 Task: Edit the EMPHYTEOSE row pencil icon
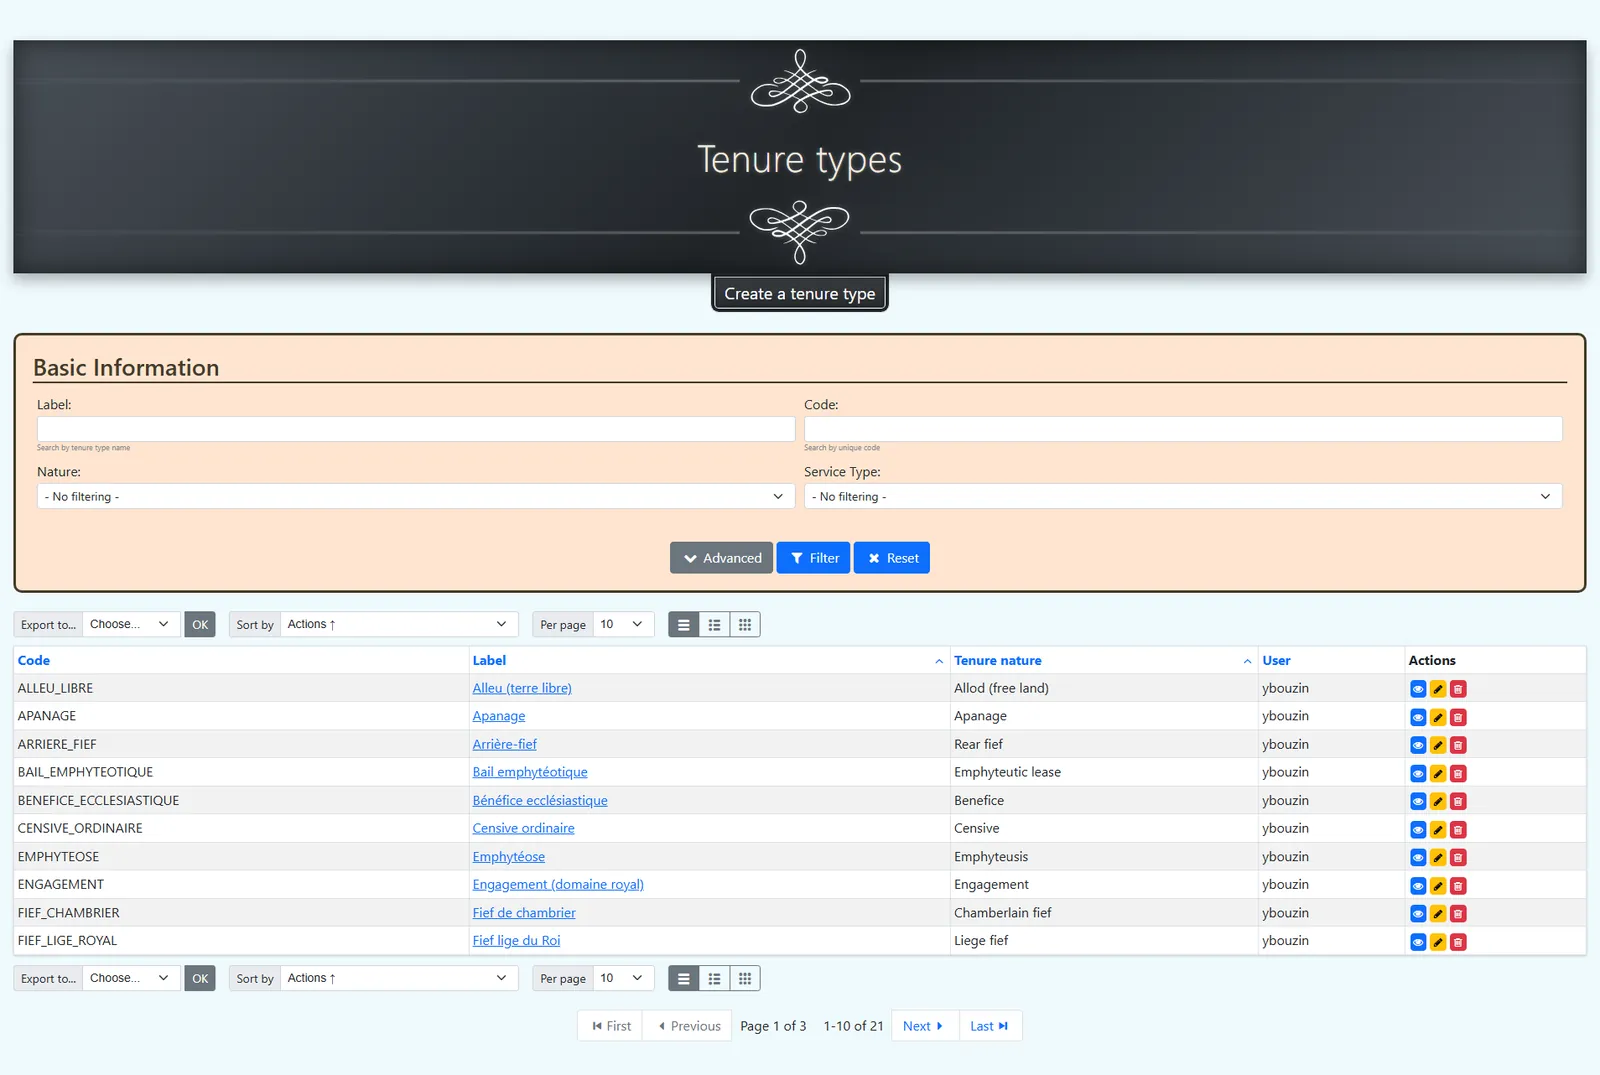pos(1438,858)
